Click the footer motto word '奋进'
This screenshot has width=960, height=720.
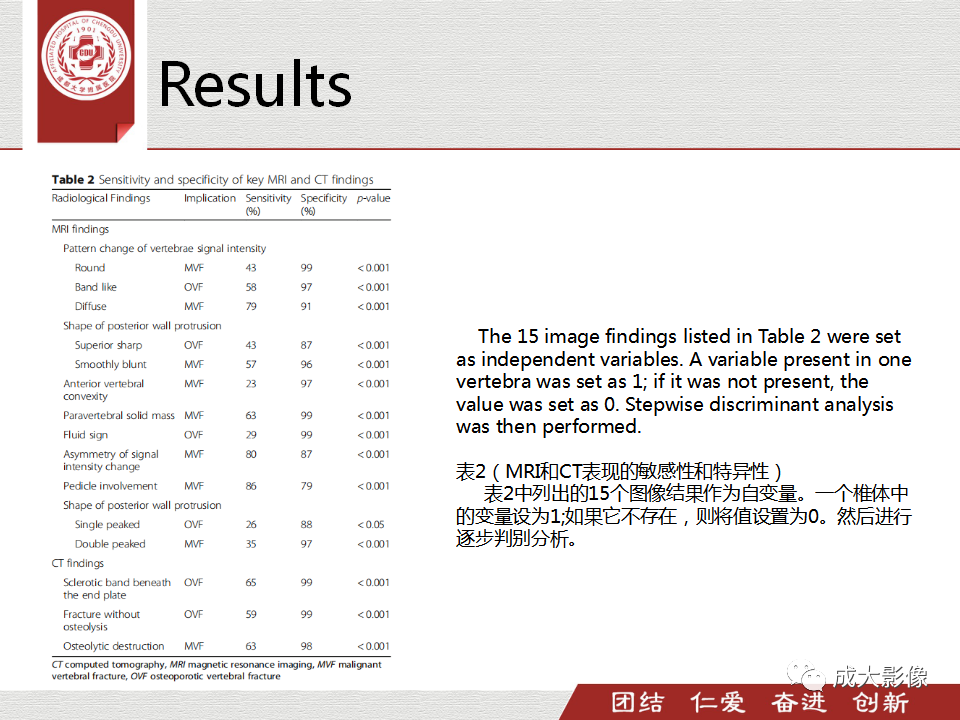tap(798, 702)
